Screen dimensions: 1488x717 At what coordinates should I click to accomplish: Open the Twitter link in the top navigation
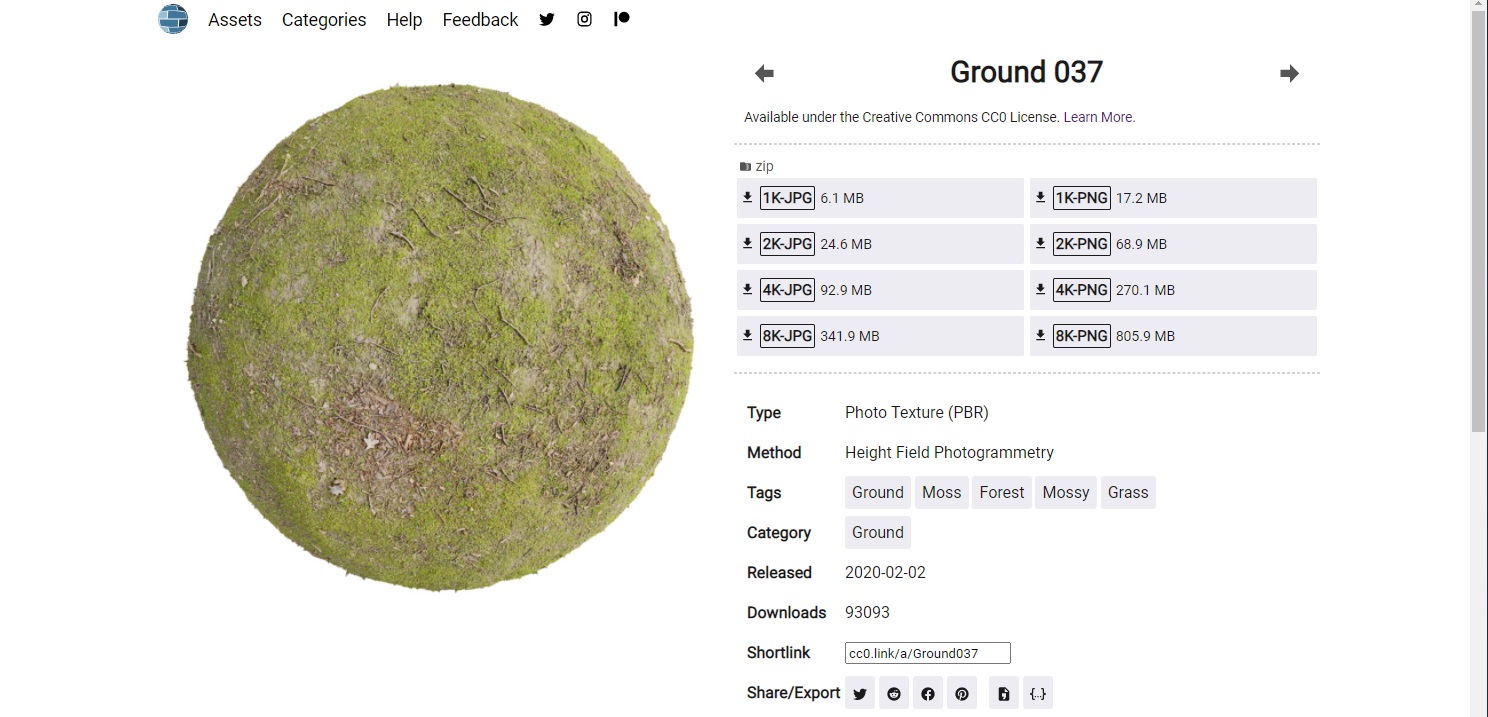547,19
